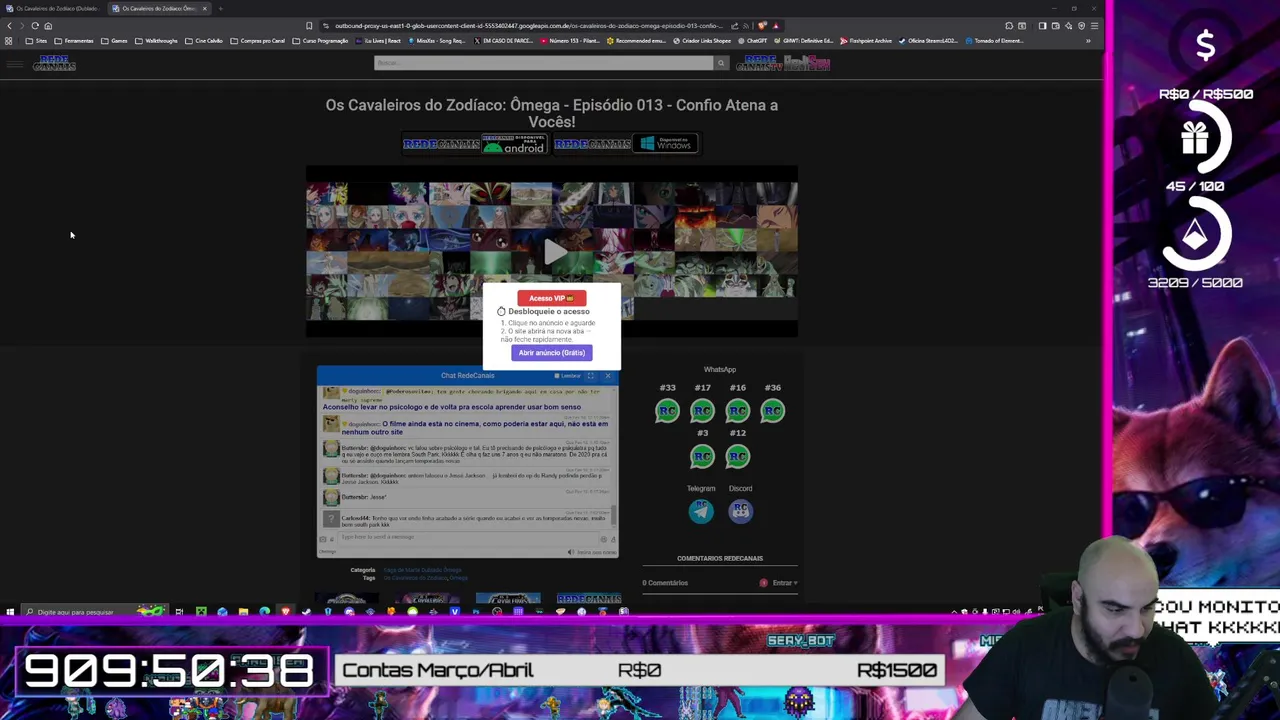This screenshot has height=720, width=1280.
Task: Open the ChatGPT bookmark
Action: point(752,41)
